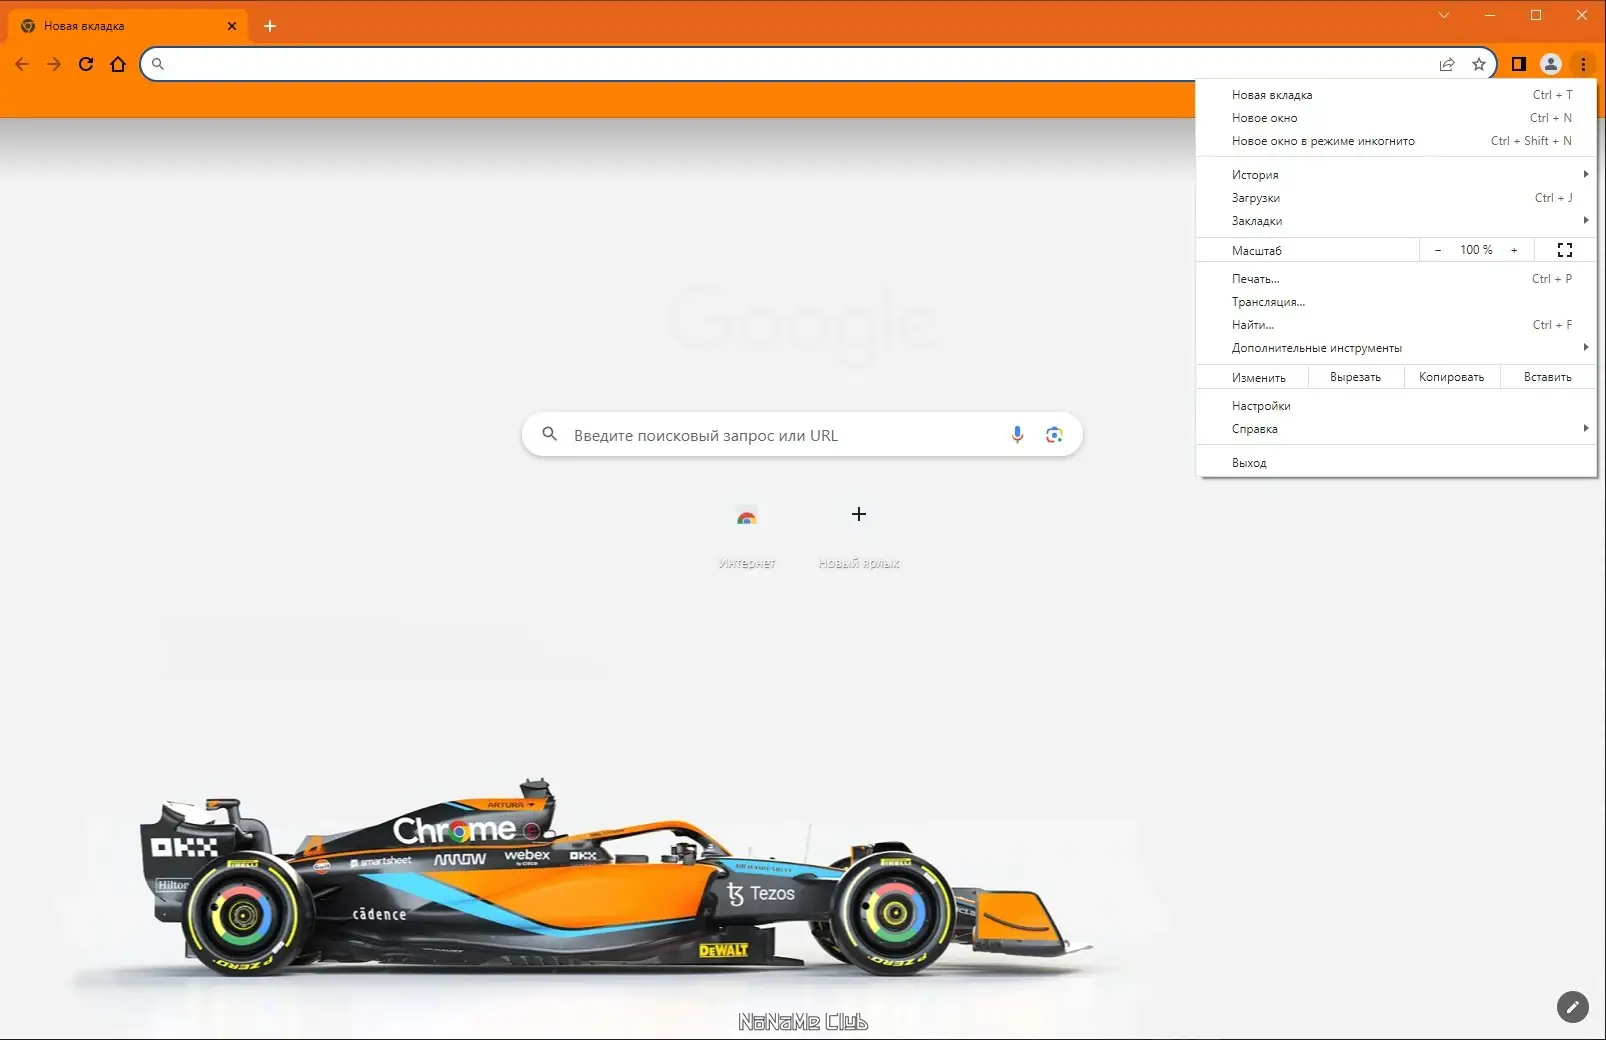Reload the page with the refresh icon
Screen dimensions: 1606x1040
point(86,64)
